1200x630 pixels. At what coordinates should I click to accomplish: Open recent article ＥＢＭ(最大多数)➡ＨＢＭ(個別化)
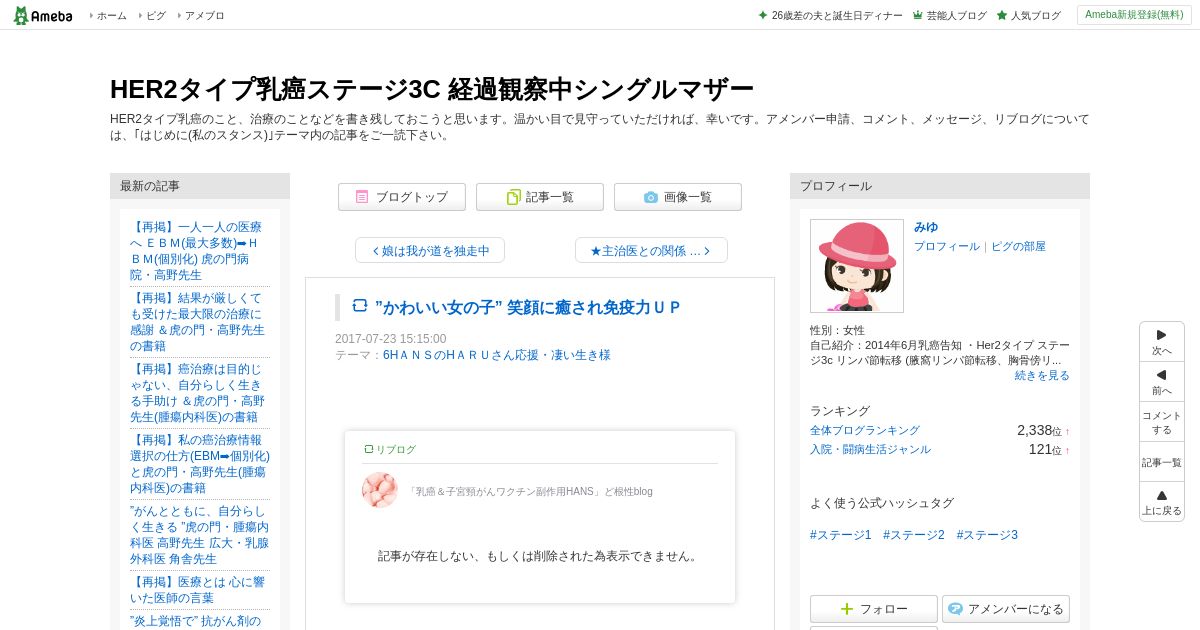click(x=199, y=251)
